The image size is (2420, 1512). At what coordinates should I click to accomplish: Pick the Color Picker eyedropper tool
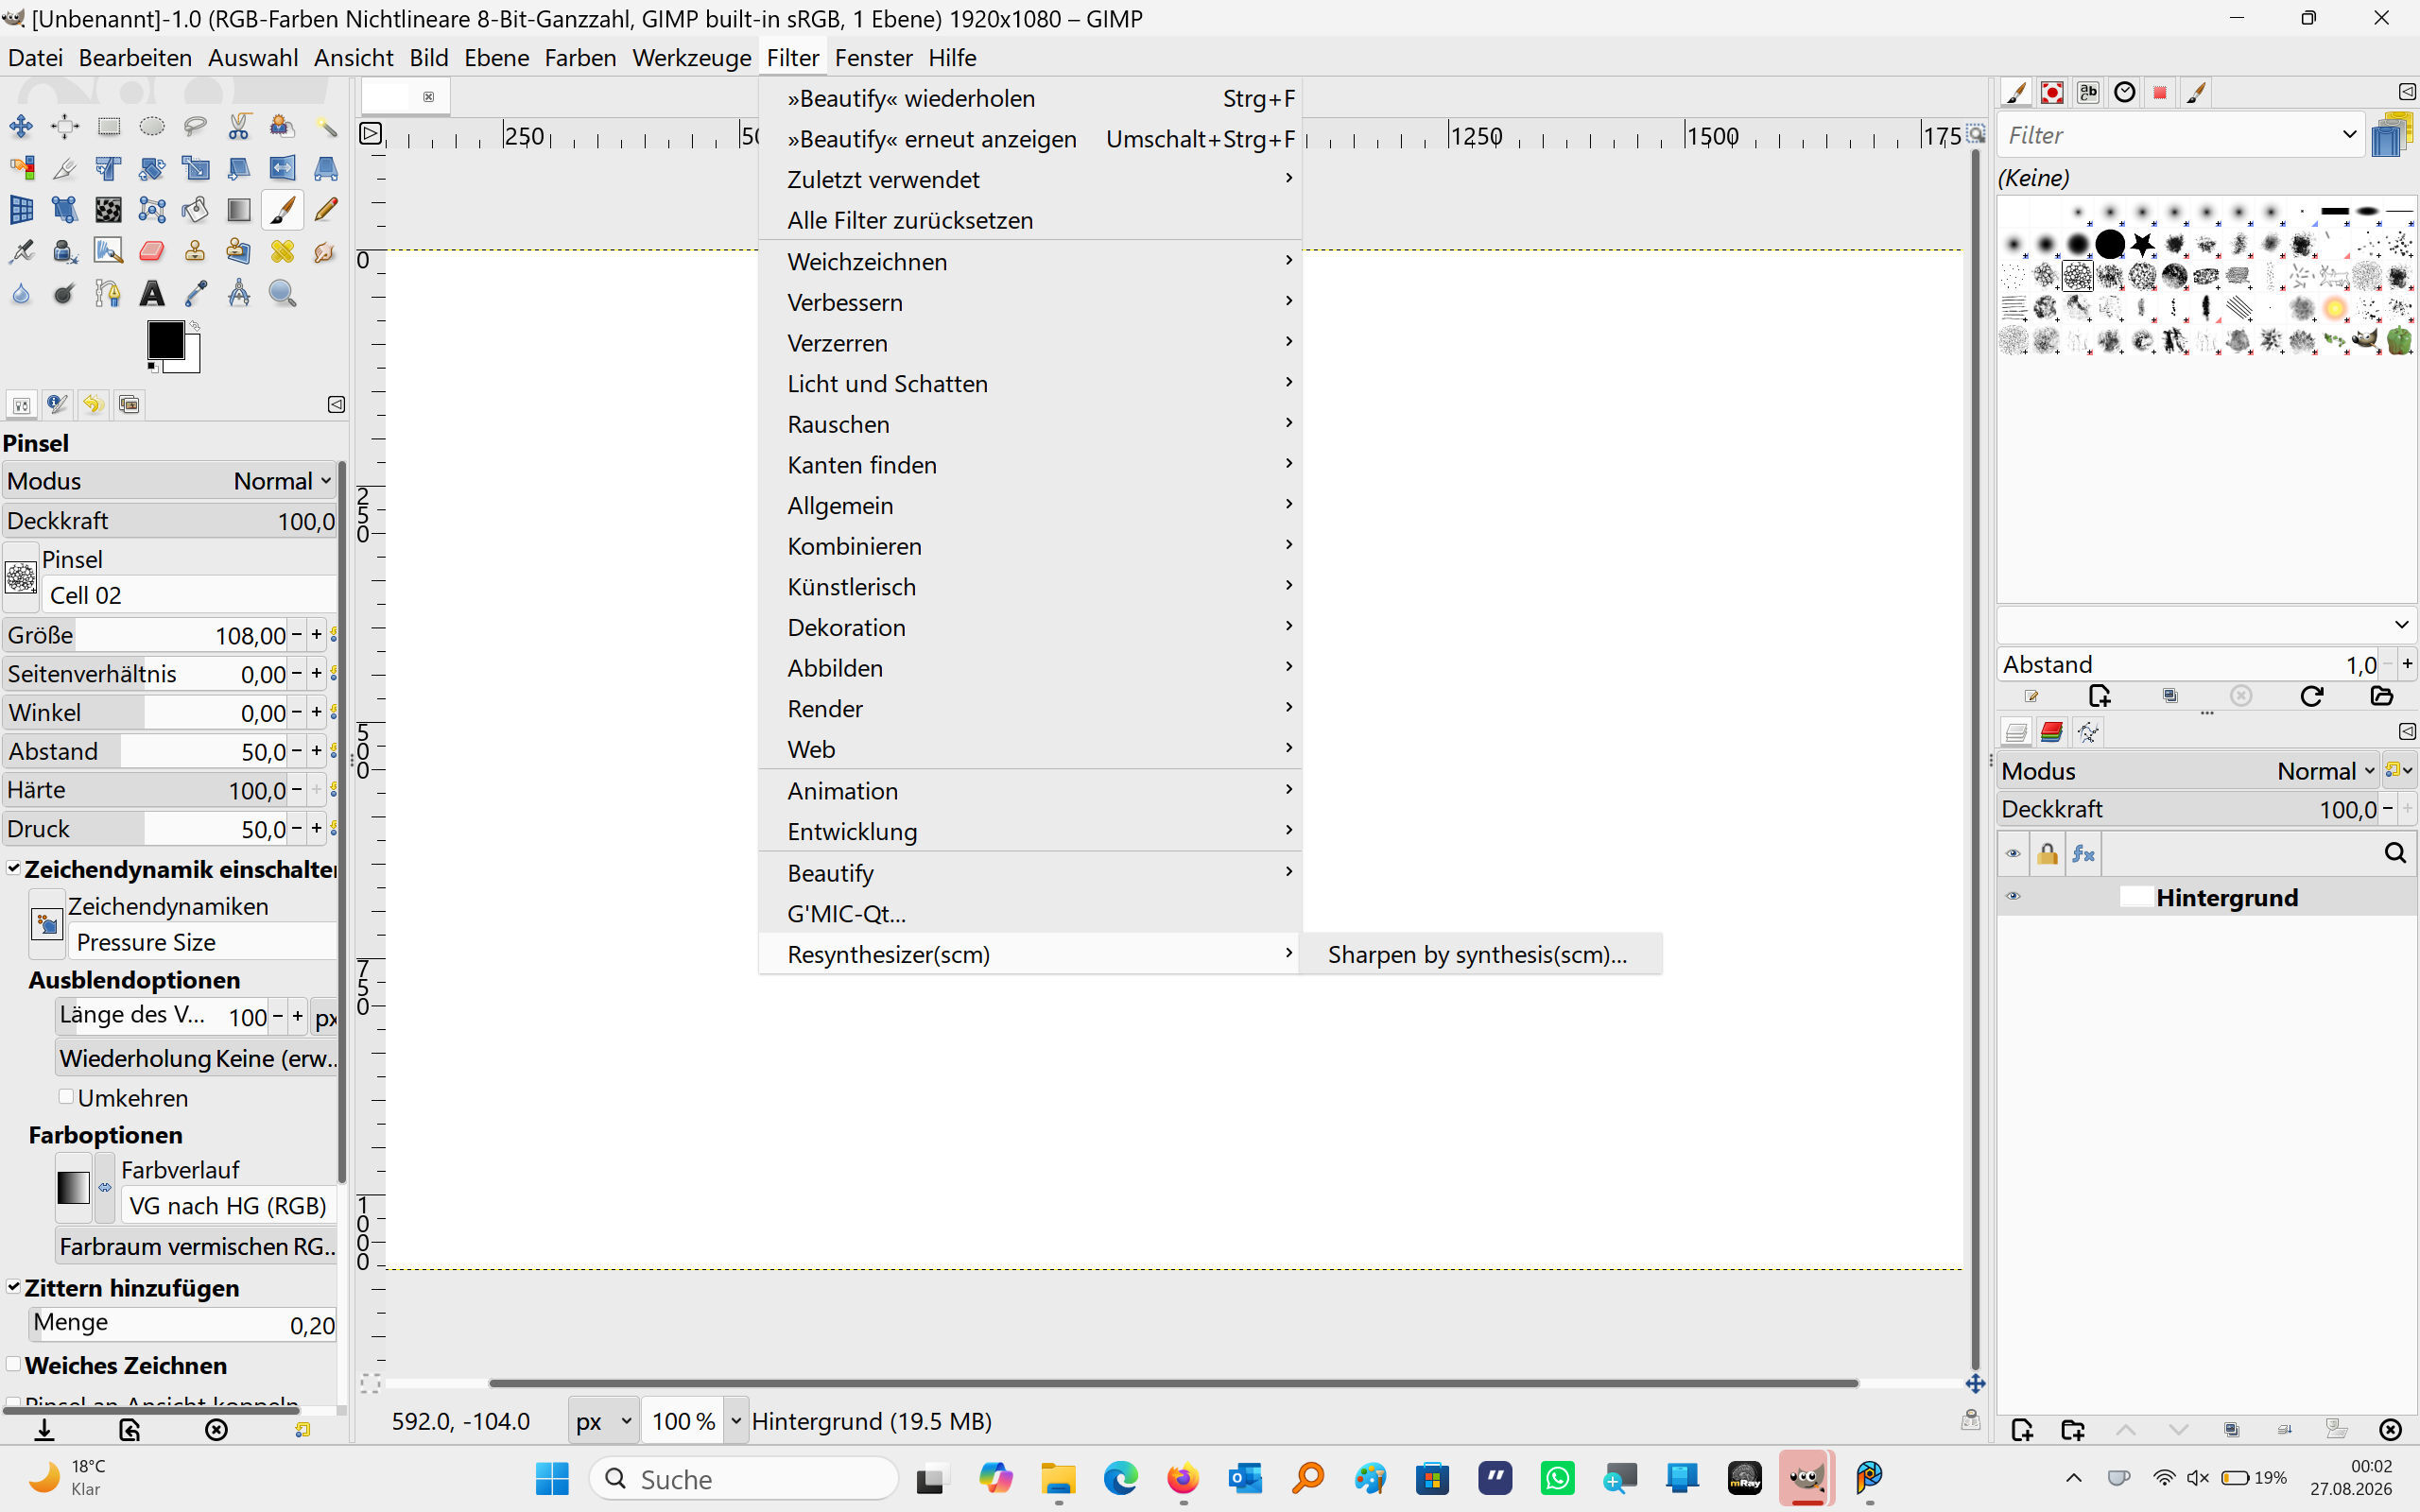[195, 293]
